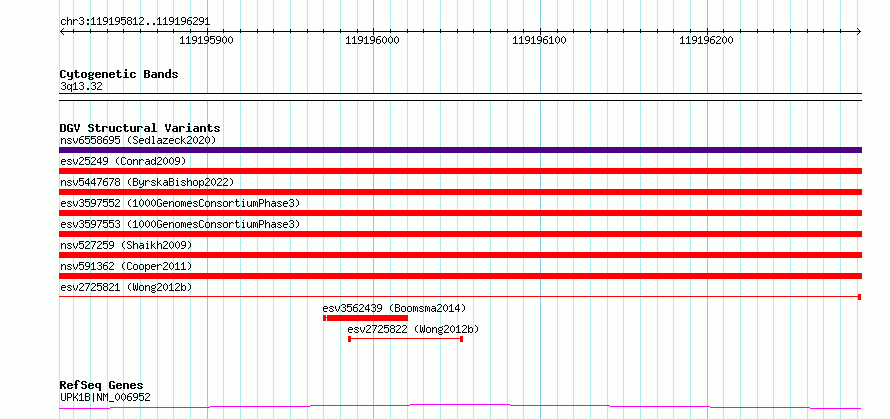The height and width of the screenshot is (419, 890).
Task: Click the 119196200 ruler position
Action: click(706, 40)
